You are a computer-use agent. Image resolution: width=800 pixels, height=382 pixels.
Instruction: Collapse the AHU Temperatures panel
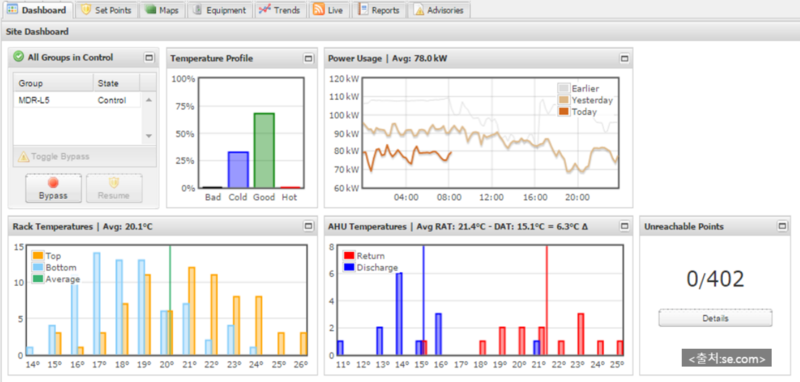[624, 226]
